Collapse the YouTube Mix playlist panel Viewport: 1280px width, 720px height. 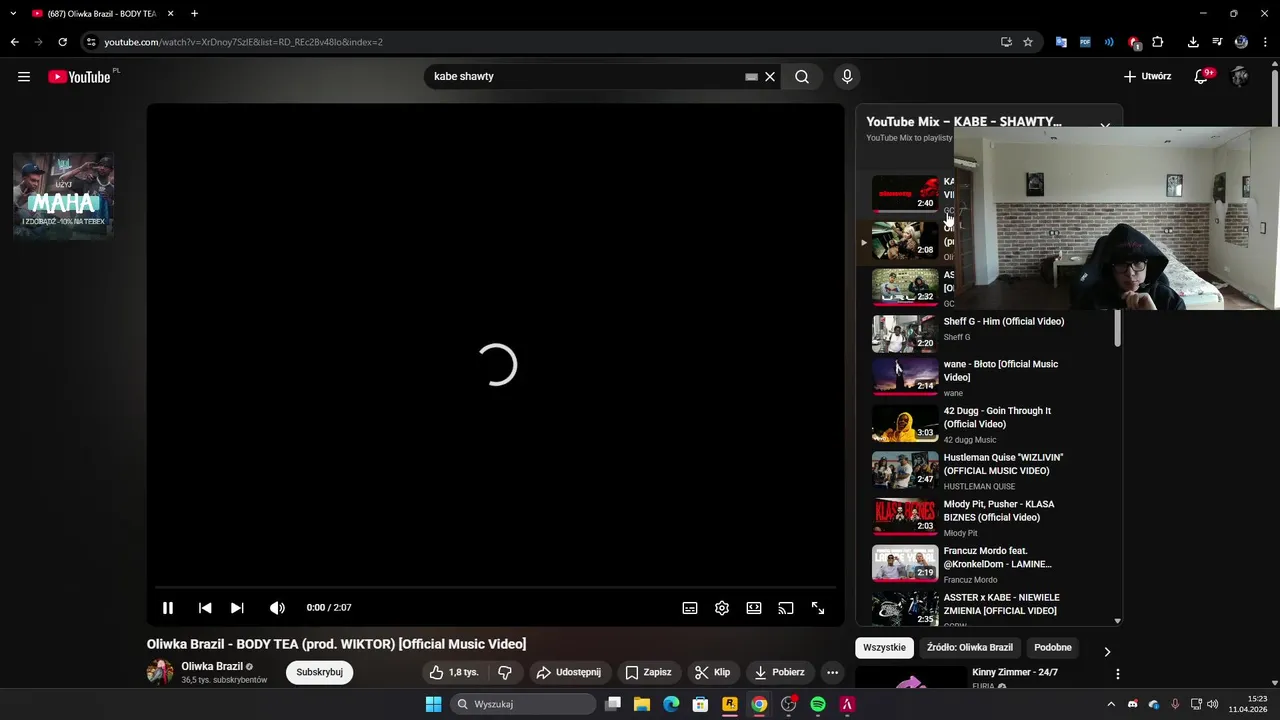(x=1105, y=126)
